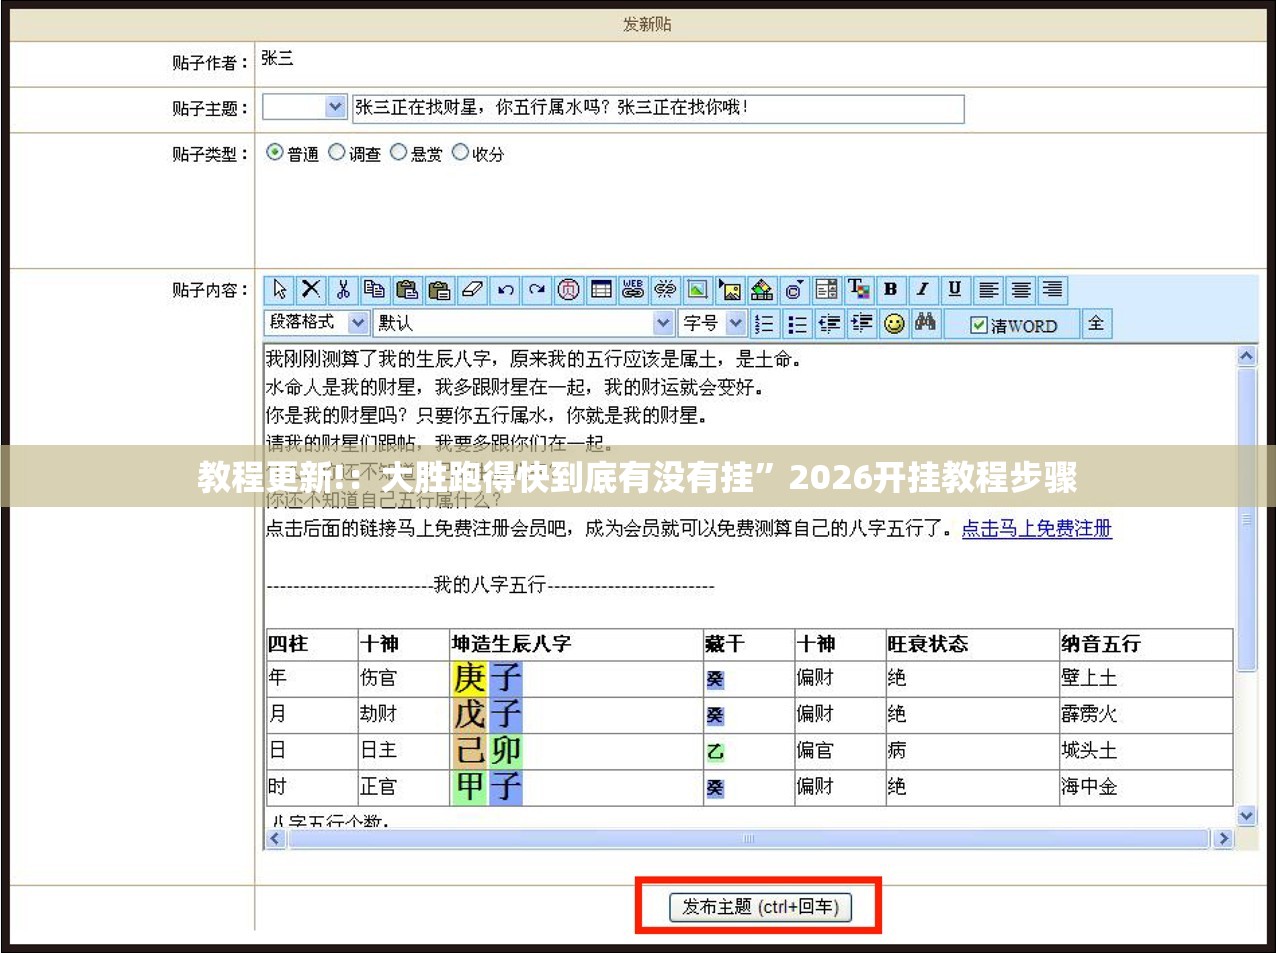This screenshot has height=953, width=1276.
Task: Click the 壁上土 table cell
Action: [x=1145, y=678]
